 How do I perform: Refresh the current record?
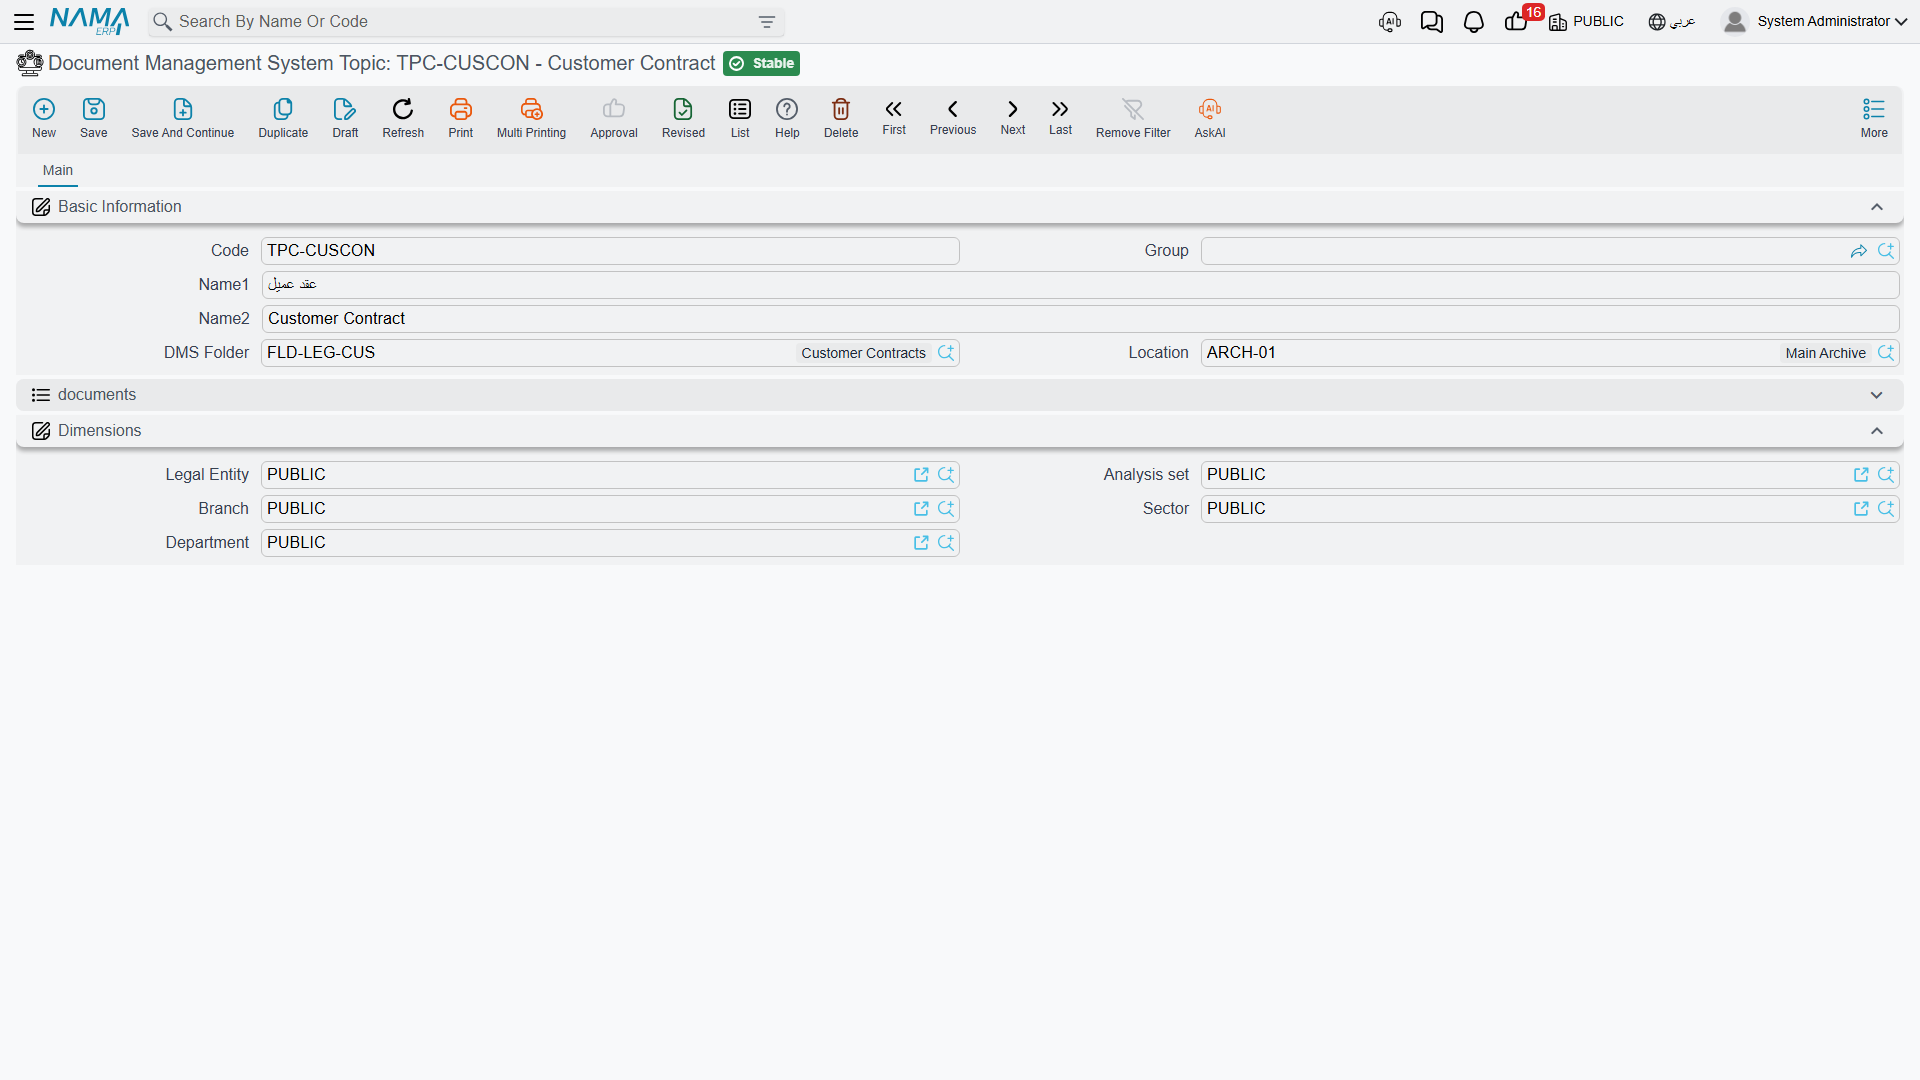coord(403,117)
